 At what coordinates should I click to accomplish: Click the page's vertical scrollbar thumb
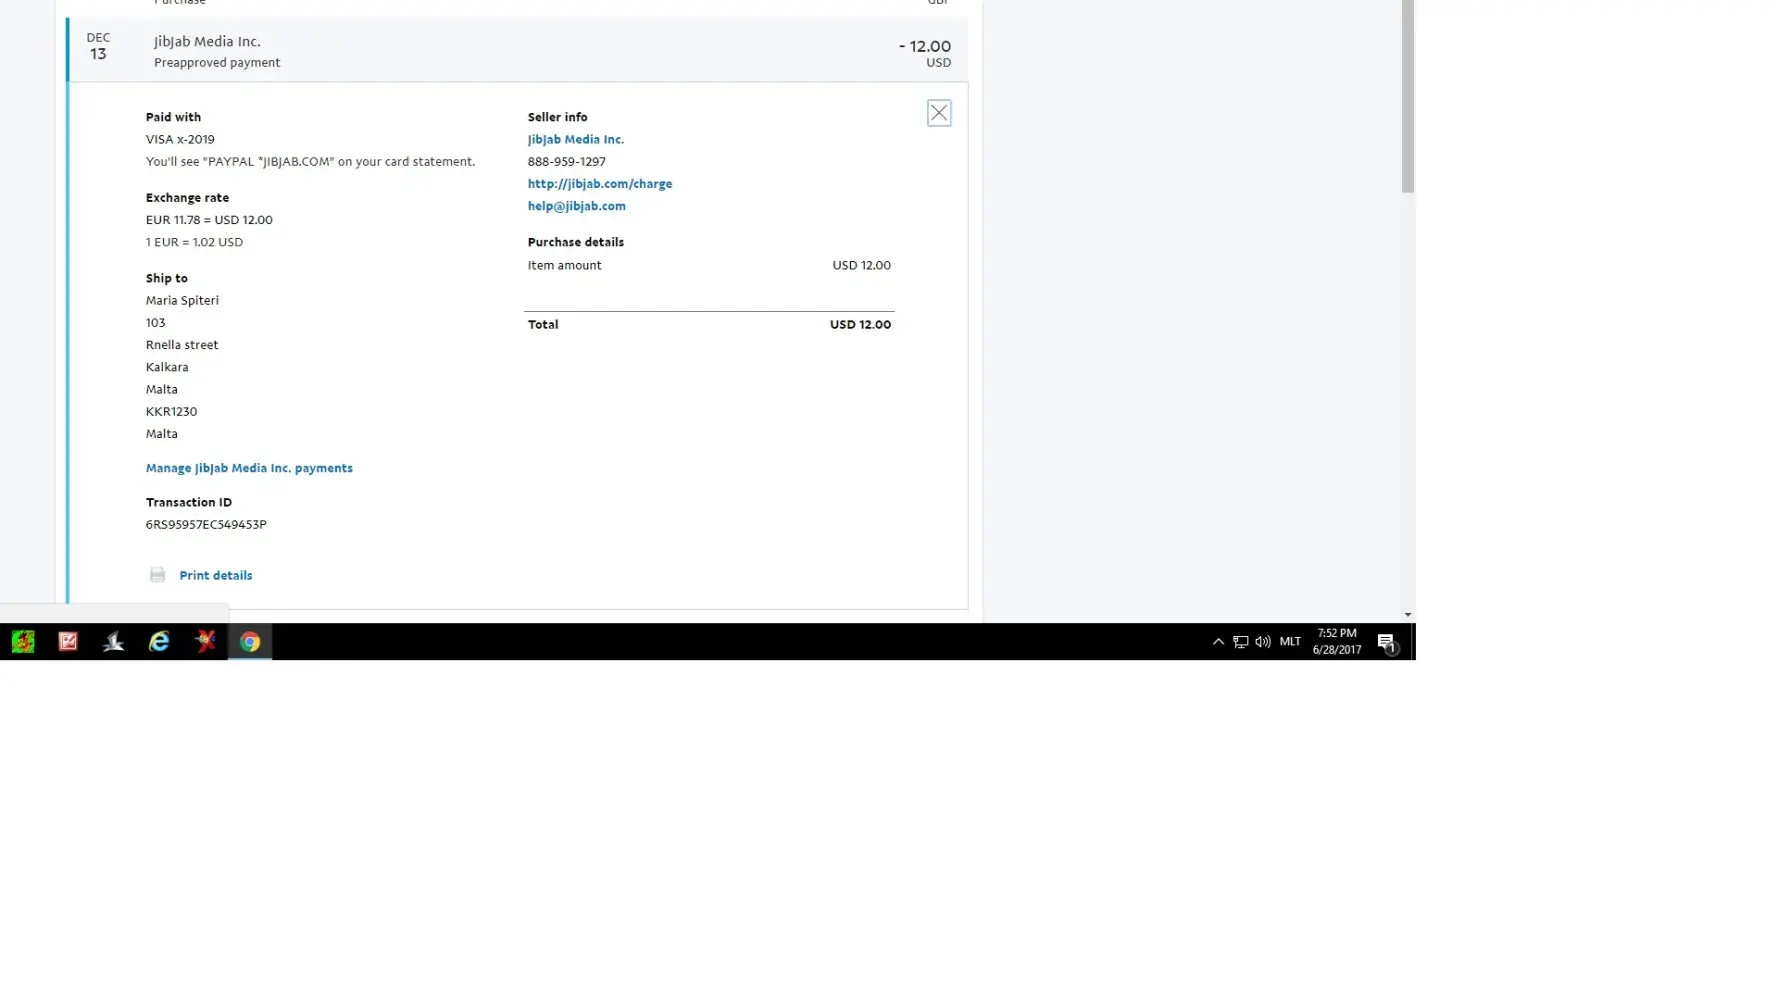pyautogui.click(x=1407, y=96)
